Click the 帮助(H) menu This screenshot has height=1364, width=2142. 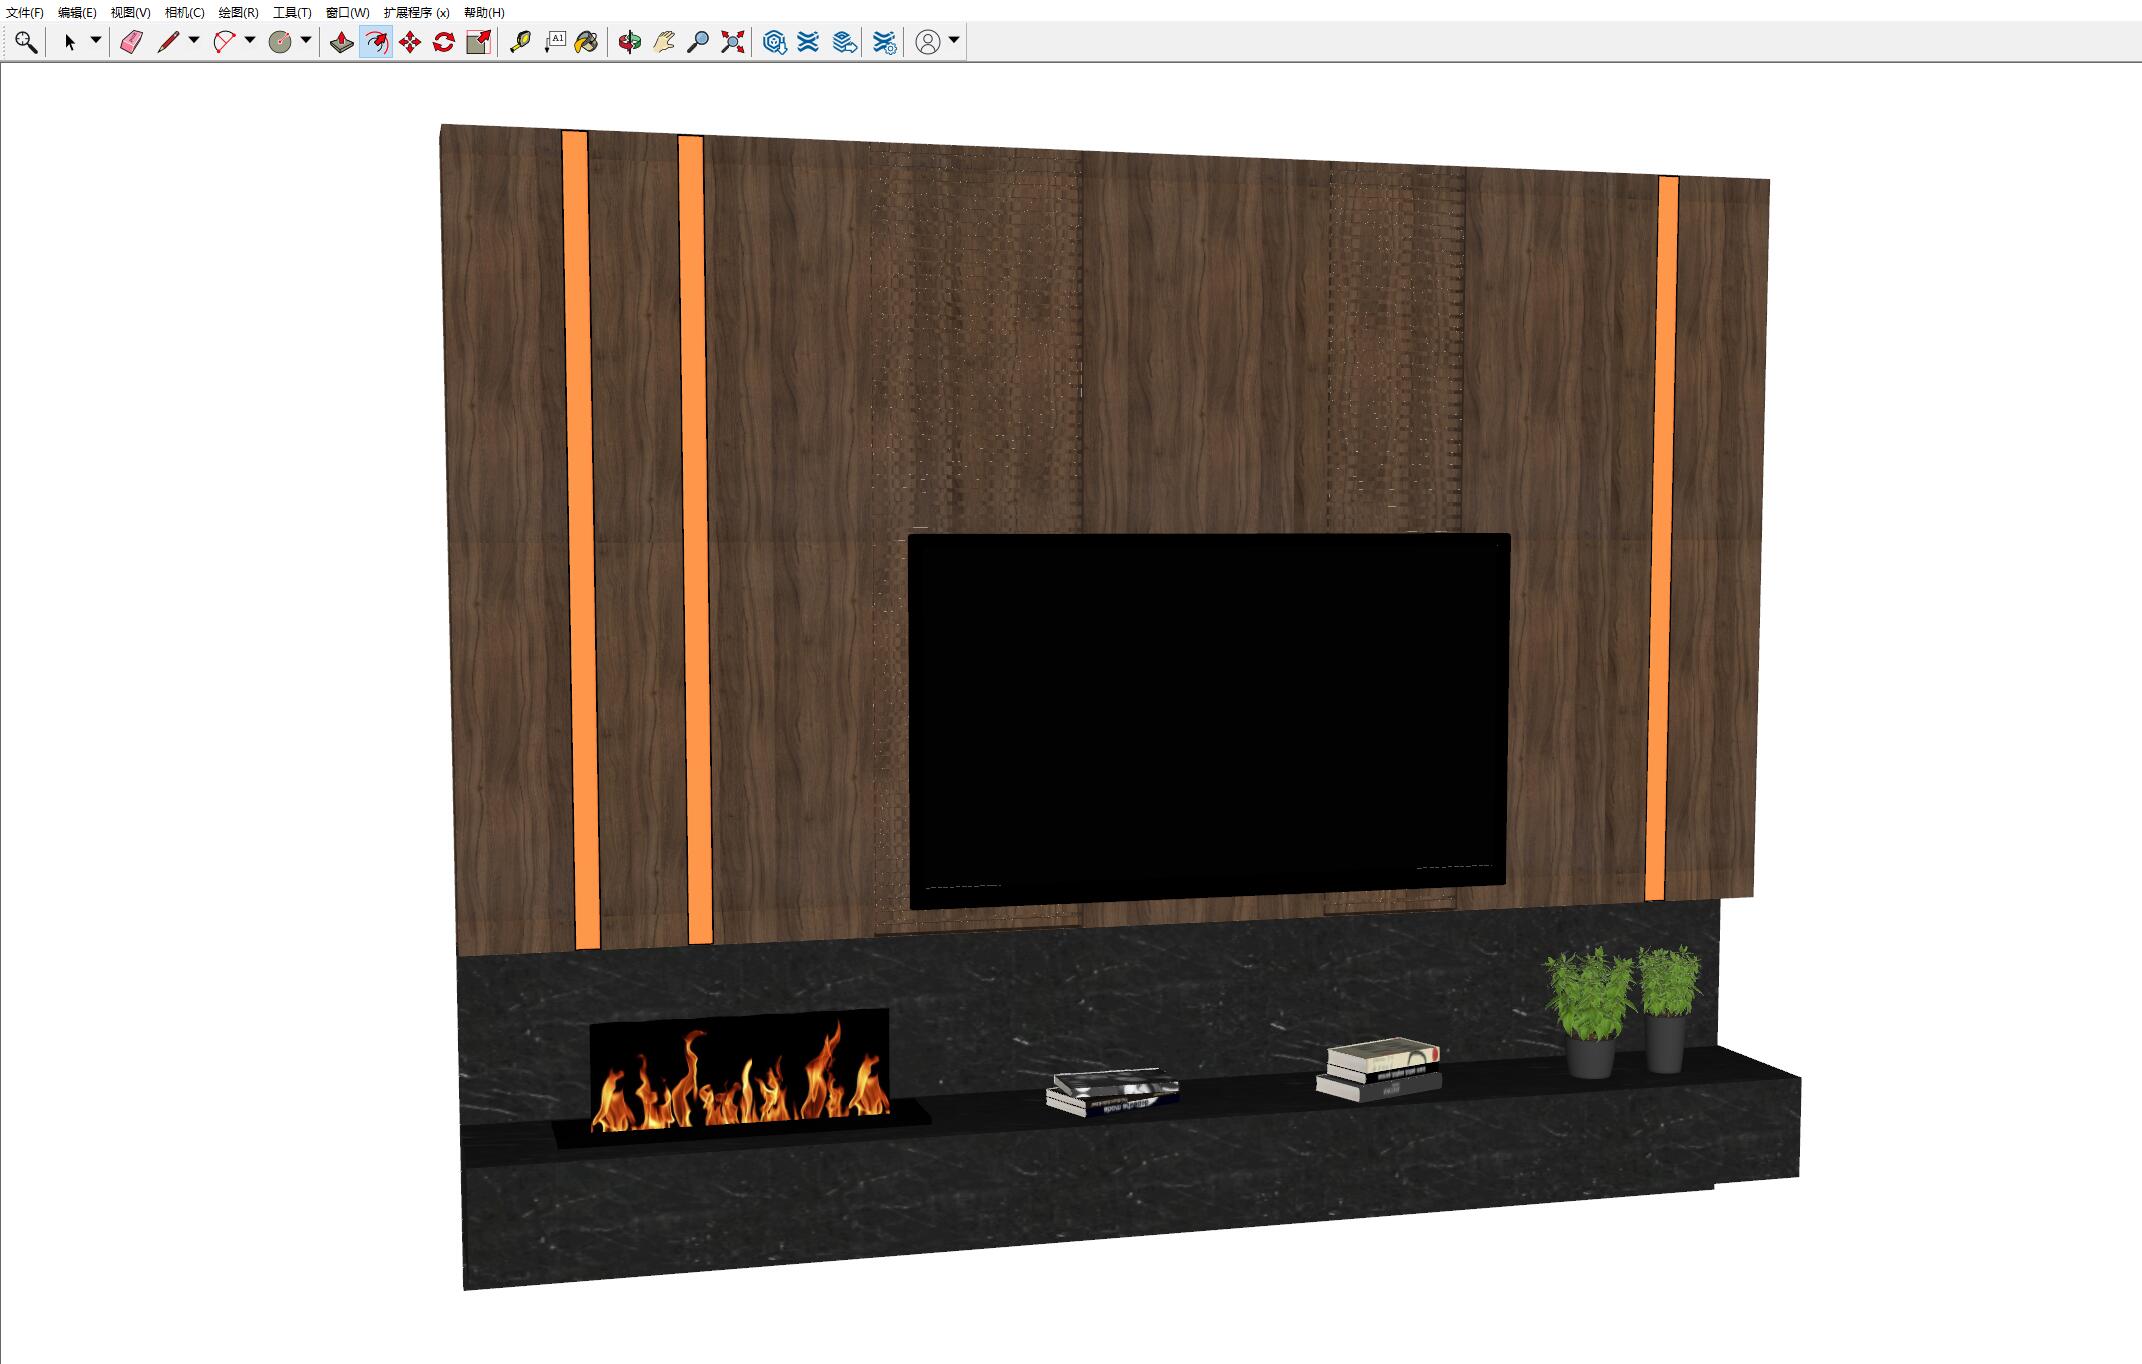tap(484, 12)
